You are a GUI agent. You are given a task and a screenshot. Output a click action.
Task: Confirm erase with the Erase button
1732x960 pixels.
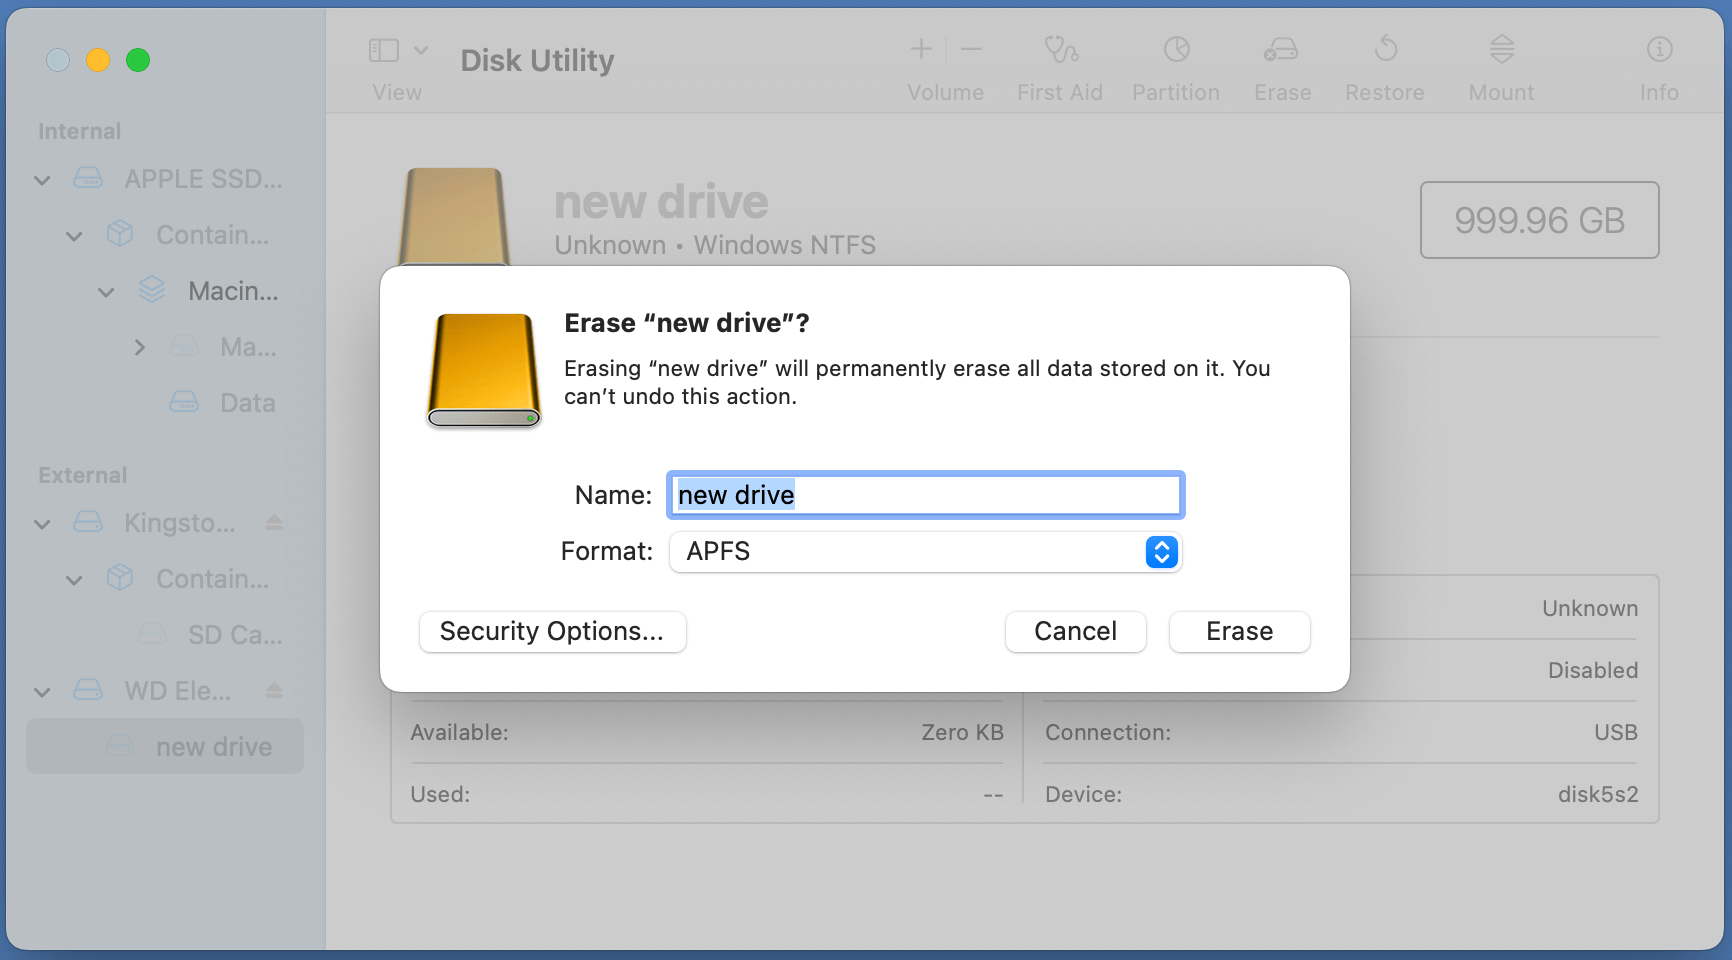1239,631
